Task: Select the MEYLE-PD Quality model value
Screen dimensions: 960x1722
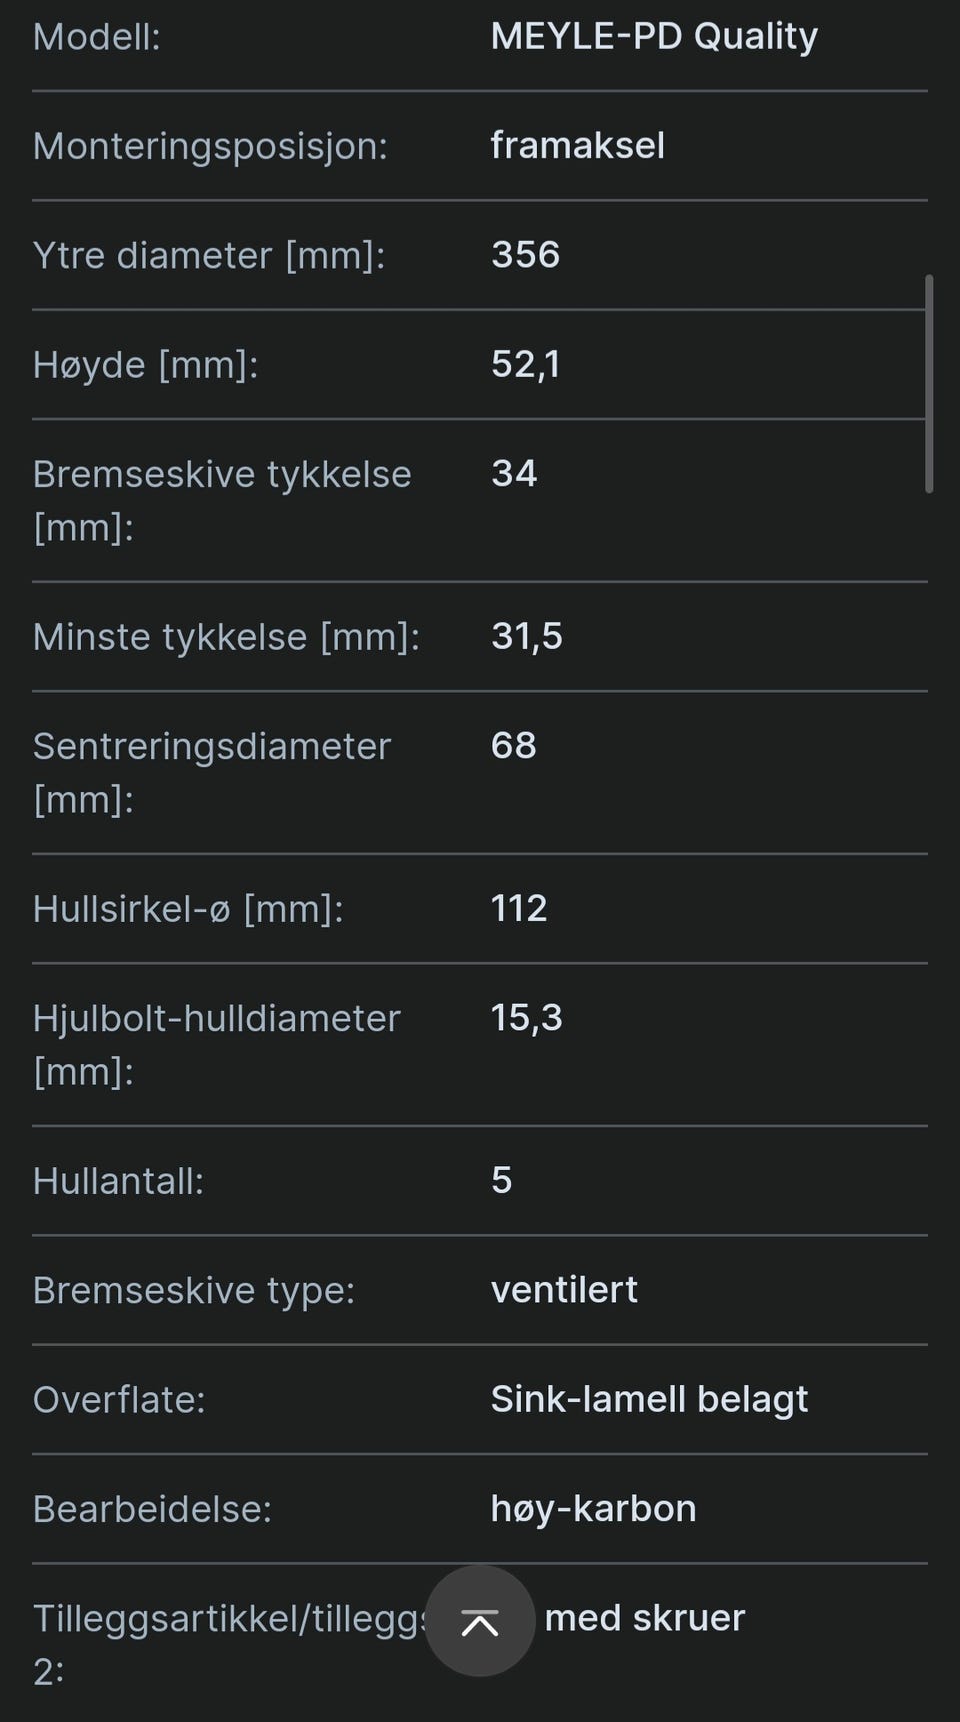Action: [x=654, y=37]
